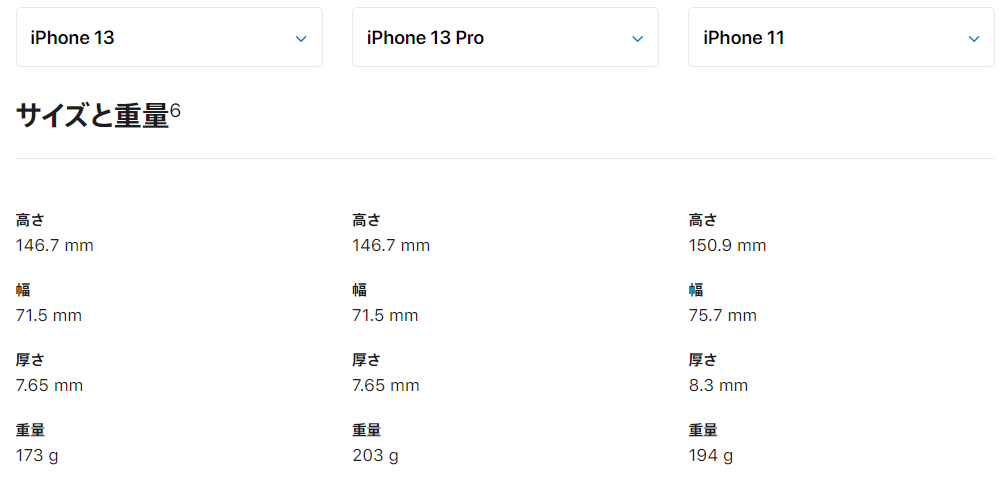Open the iPhone 13 Pro model dropdown
The image size is (1002, 484).
pyautogui.click(x=505, y=37)
